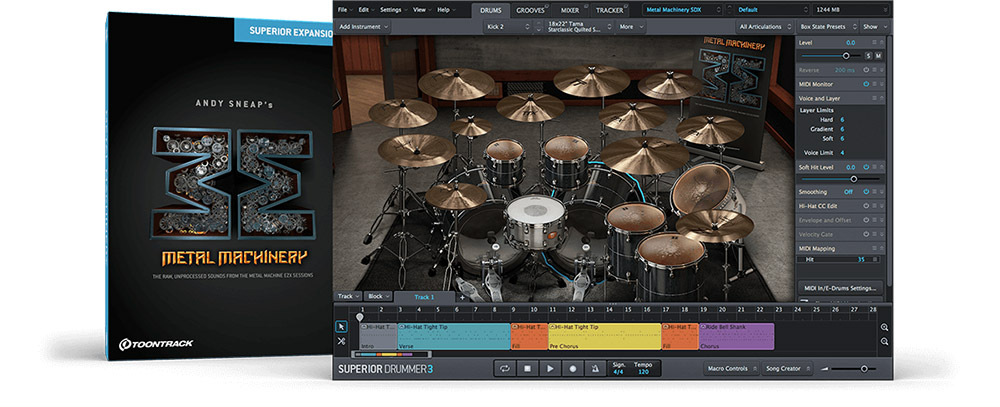The image size is (1000, 407).
Task: Select the DRUMS tab
Action: click(490, 10)
